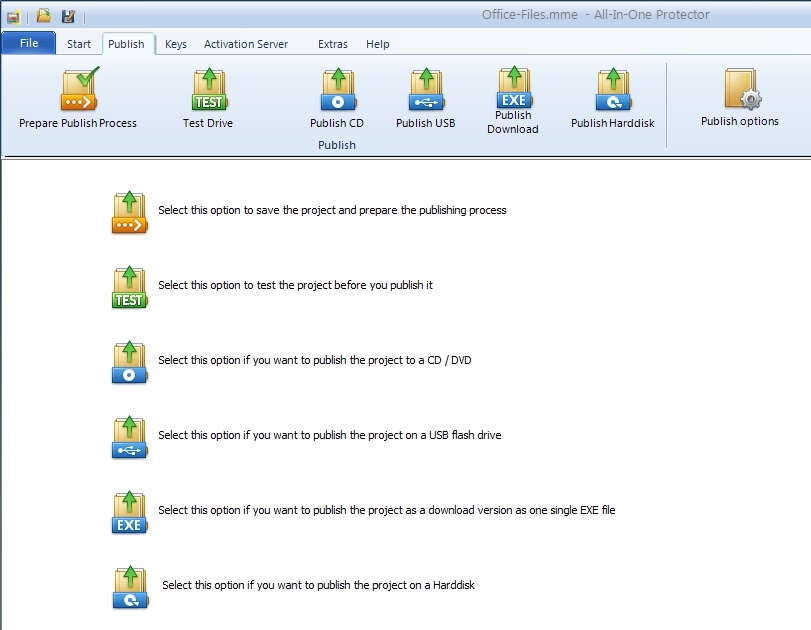Open the Help tab
811x630 pixels.
(x=378, y=44)
